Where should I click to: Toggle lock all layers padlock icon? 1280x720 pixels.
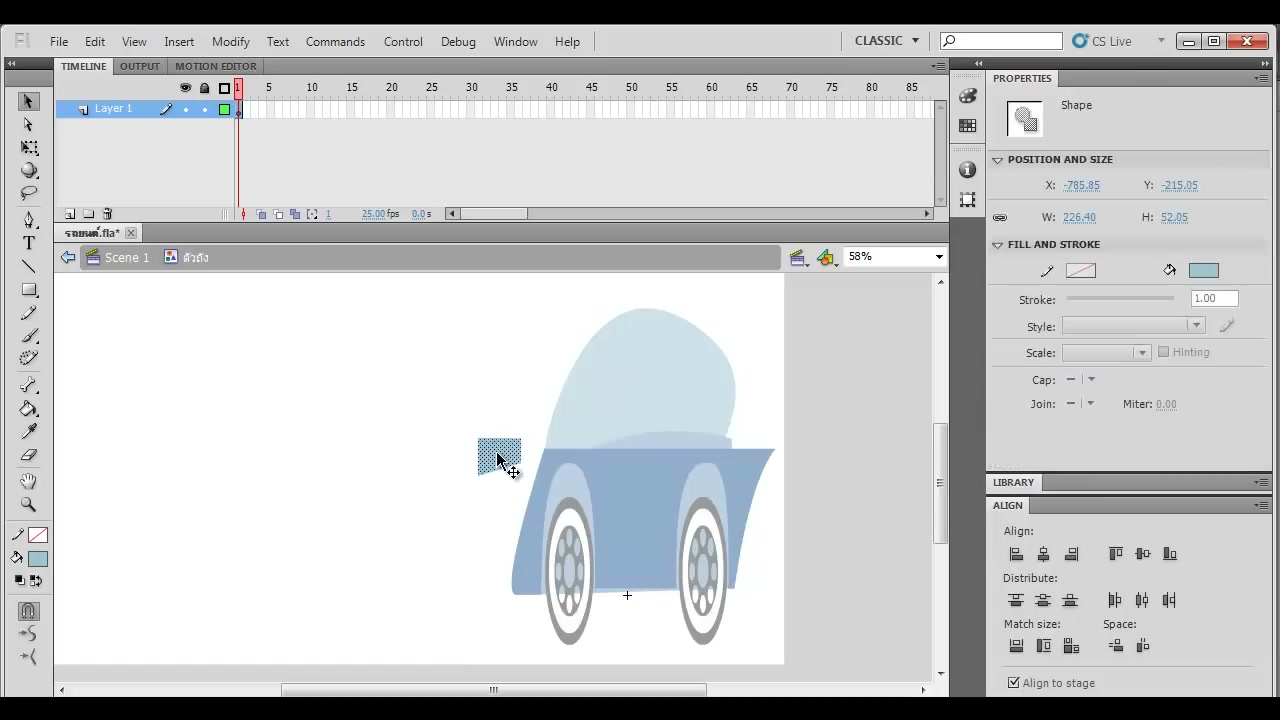coord(205,88)
